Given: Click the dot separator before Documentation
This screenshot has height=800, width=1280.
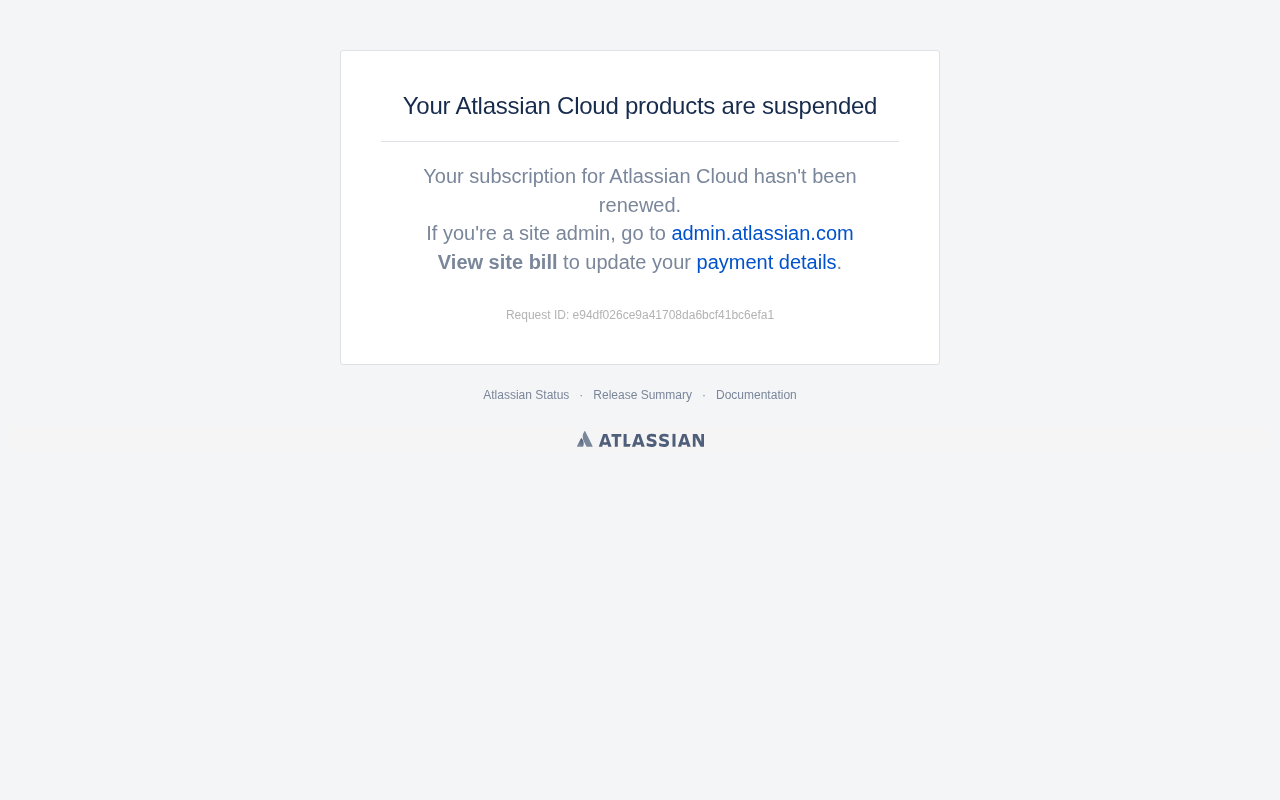Looking at the screenshot, I should click(704, 396).
